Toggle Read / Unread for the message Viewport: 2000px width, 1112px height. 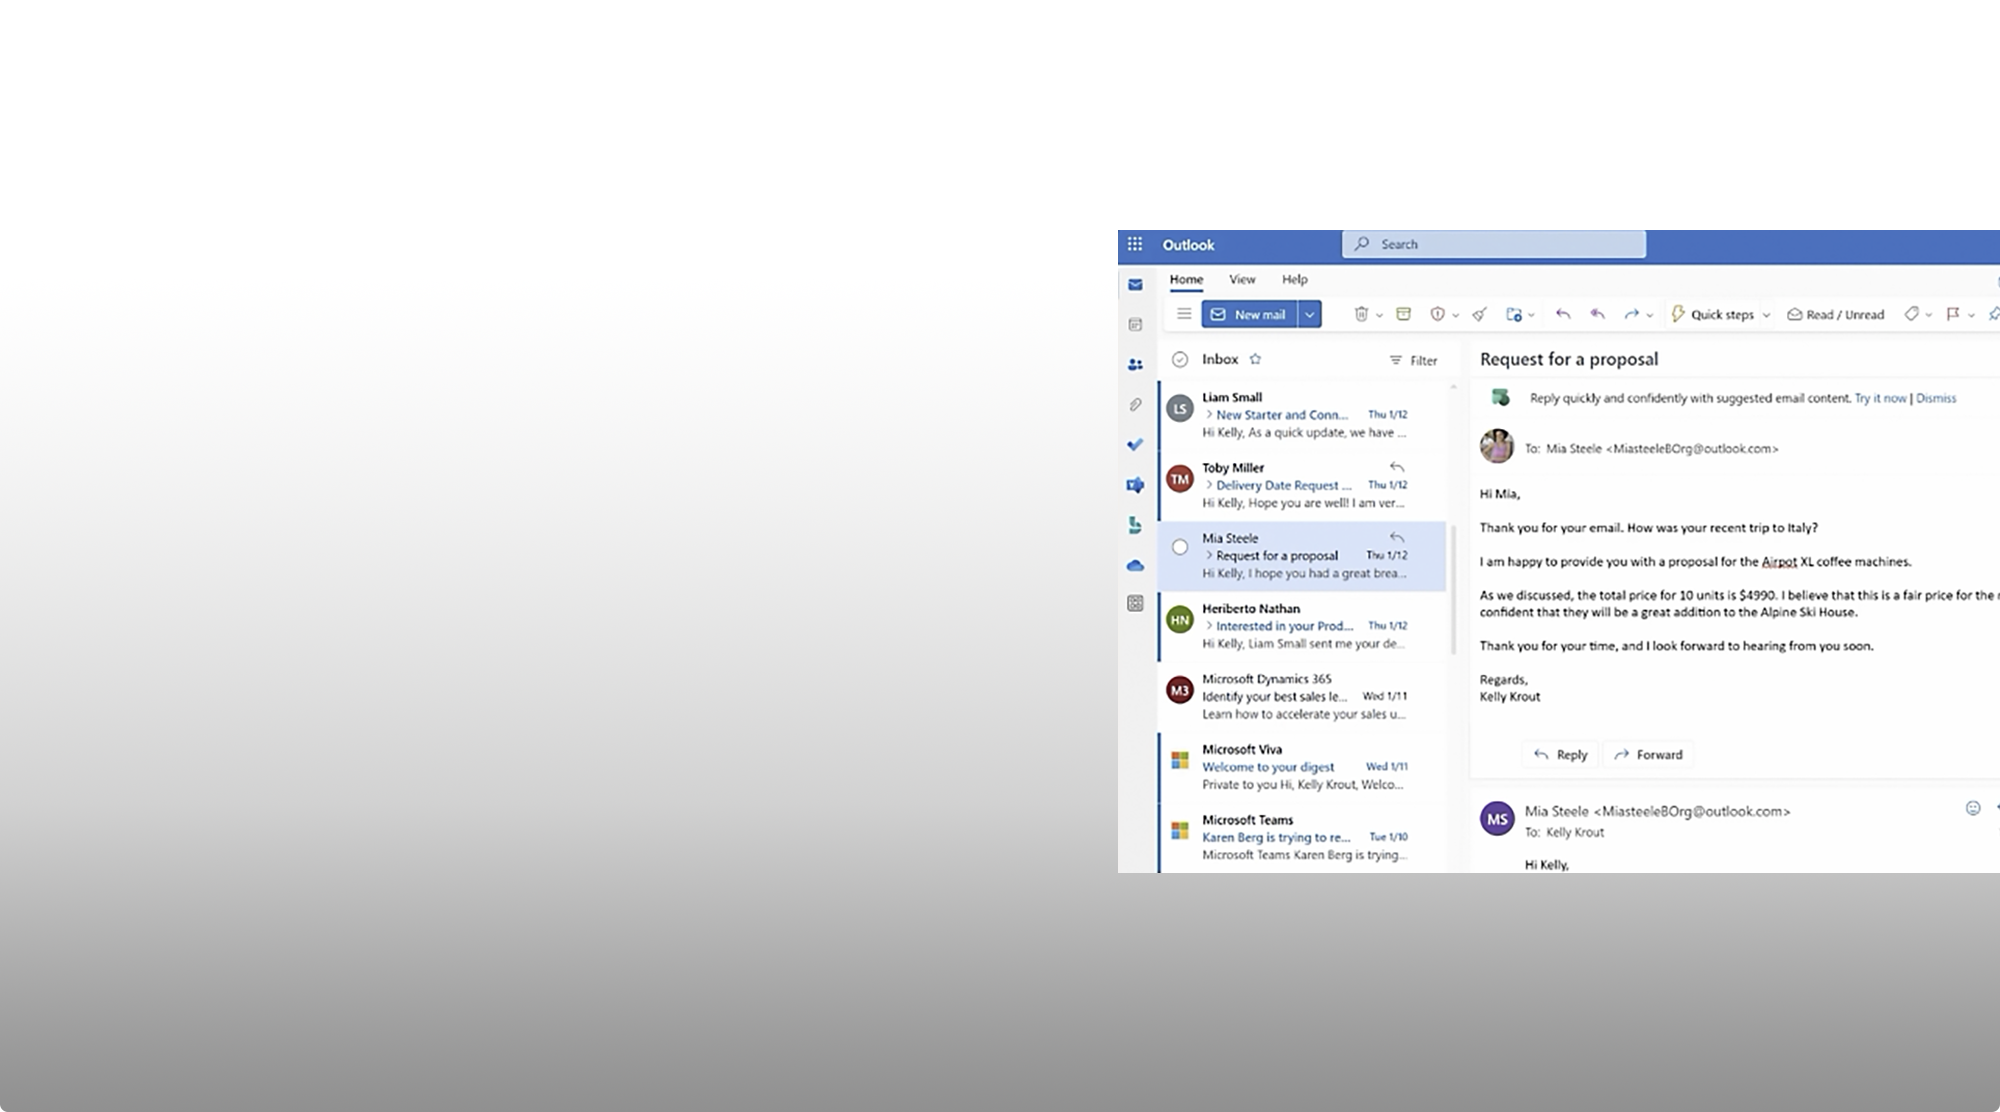(1835, 314)
